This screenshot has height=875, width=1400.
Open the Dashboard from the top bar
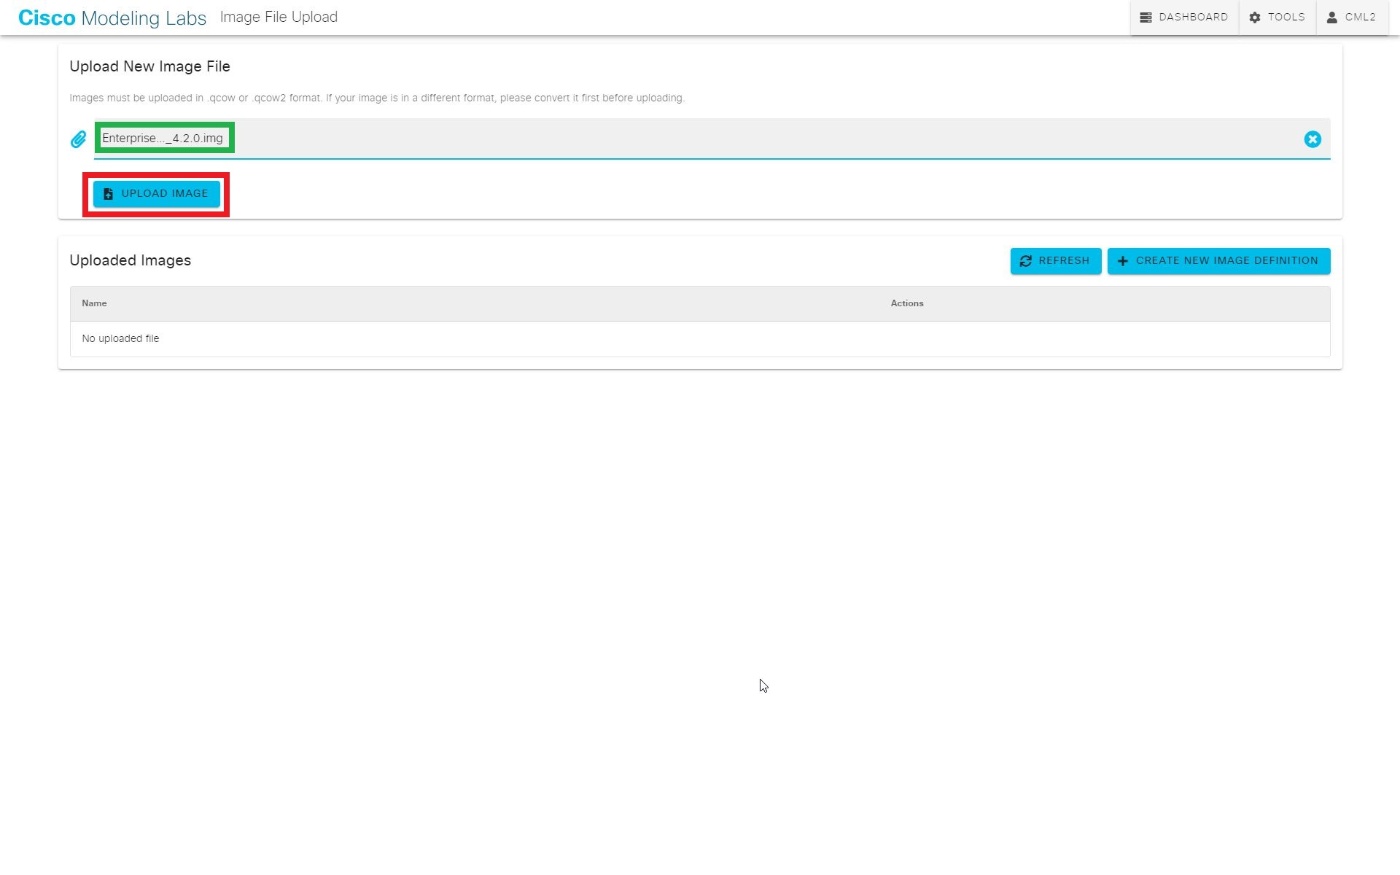coord(1184,17)
